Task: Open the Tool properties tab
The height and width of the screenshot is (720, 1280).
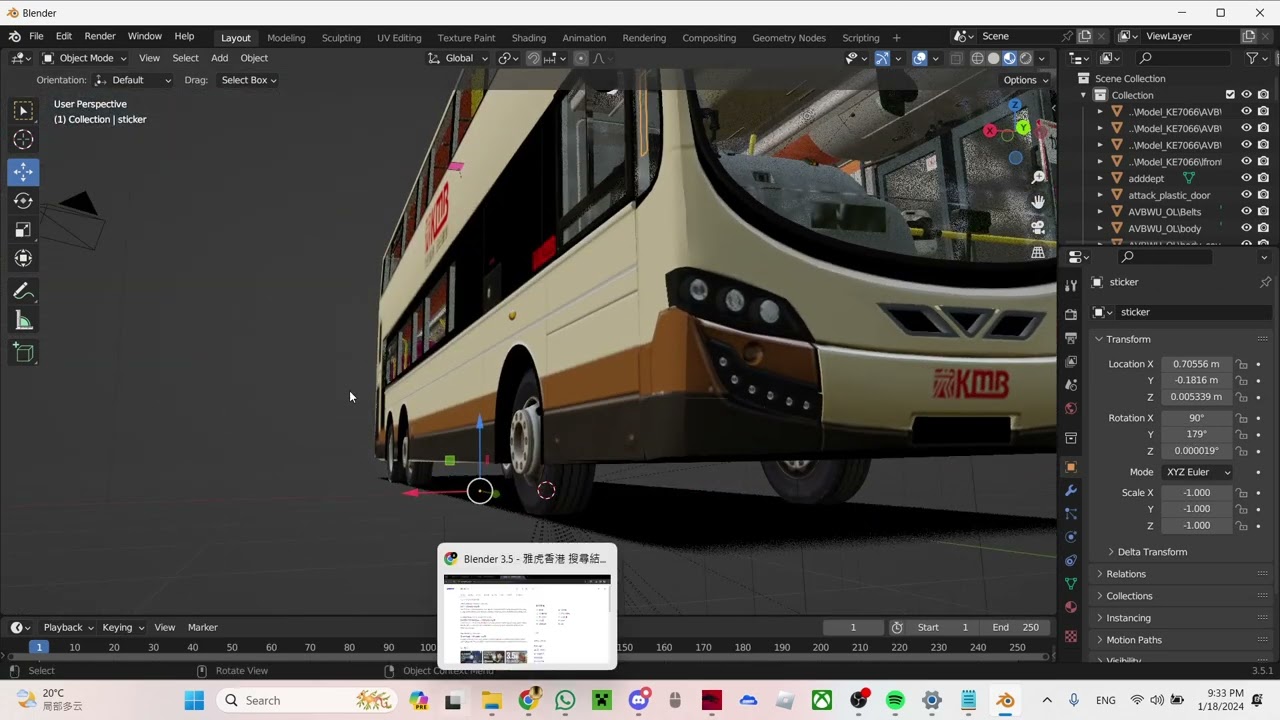Action: 1071,286
